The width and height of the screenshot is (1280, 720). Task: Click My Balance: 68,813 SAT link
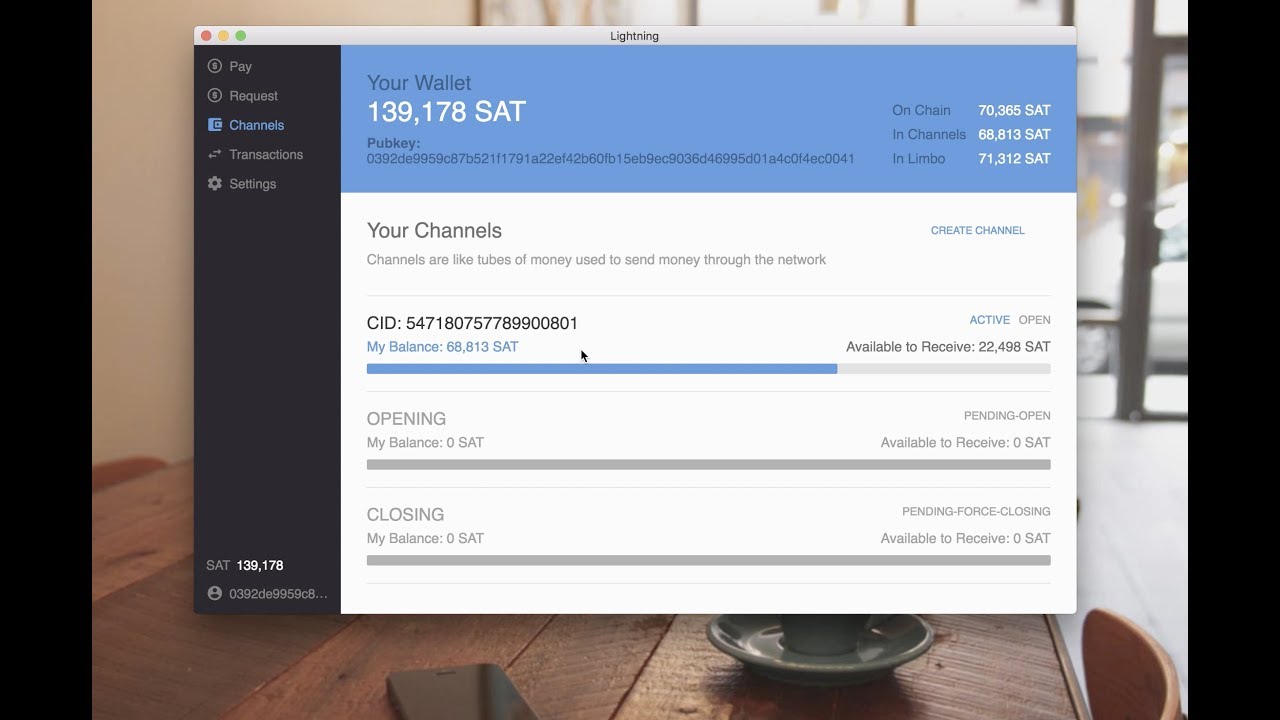click(443, 346)
